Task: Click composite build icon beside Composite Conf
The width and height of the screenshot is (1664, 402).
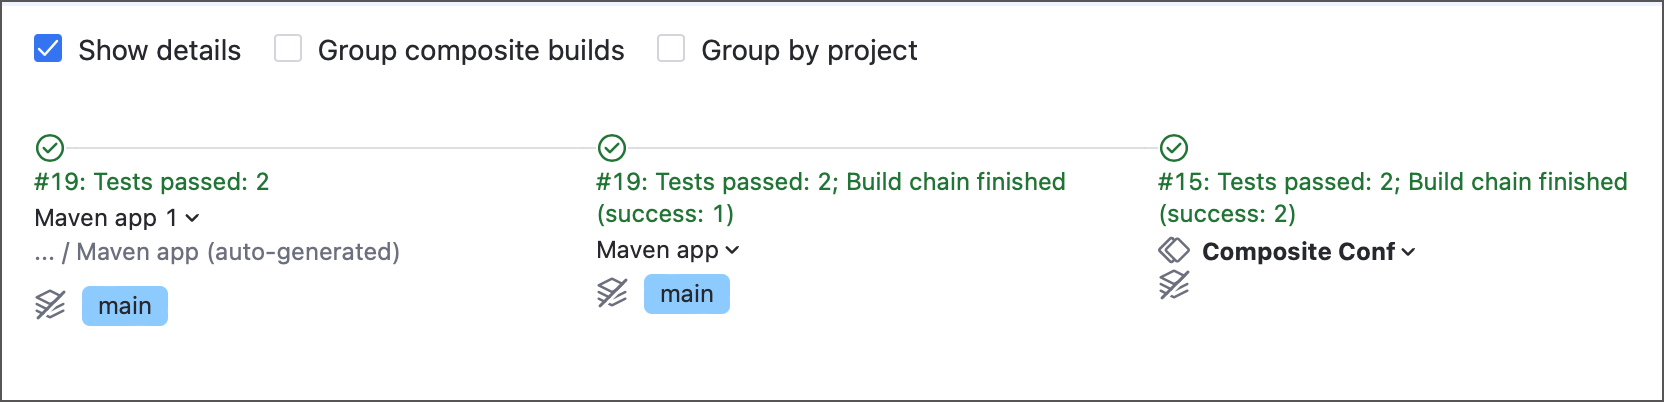Action: coord(1174,251)
